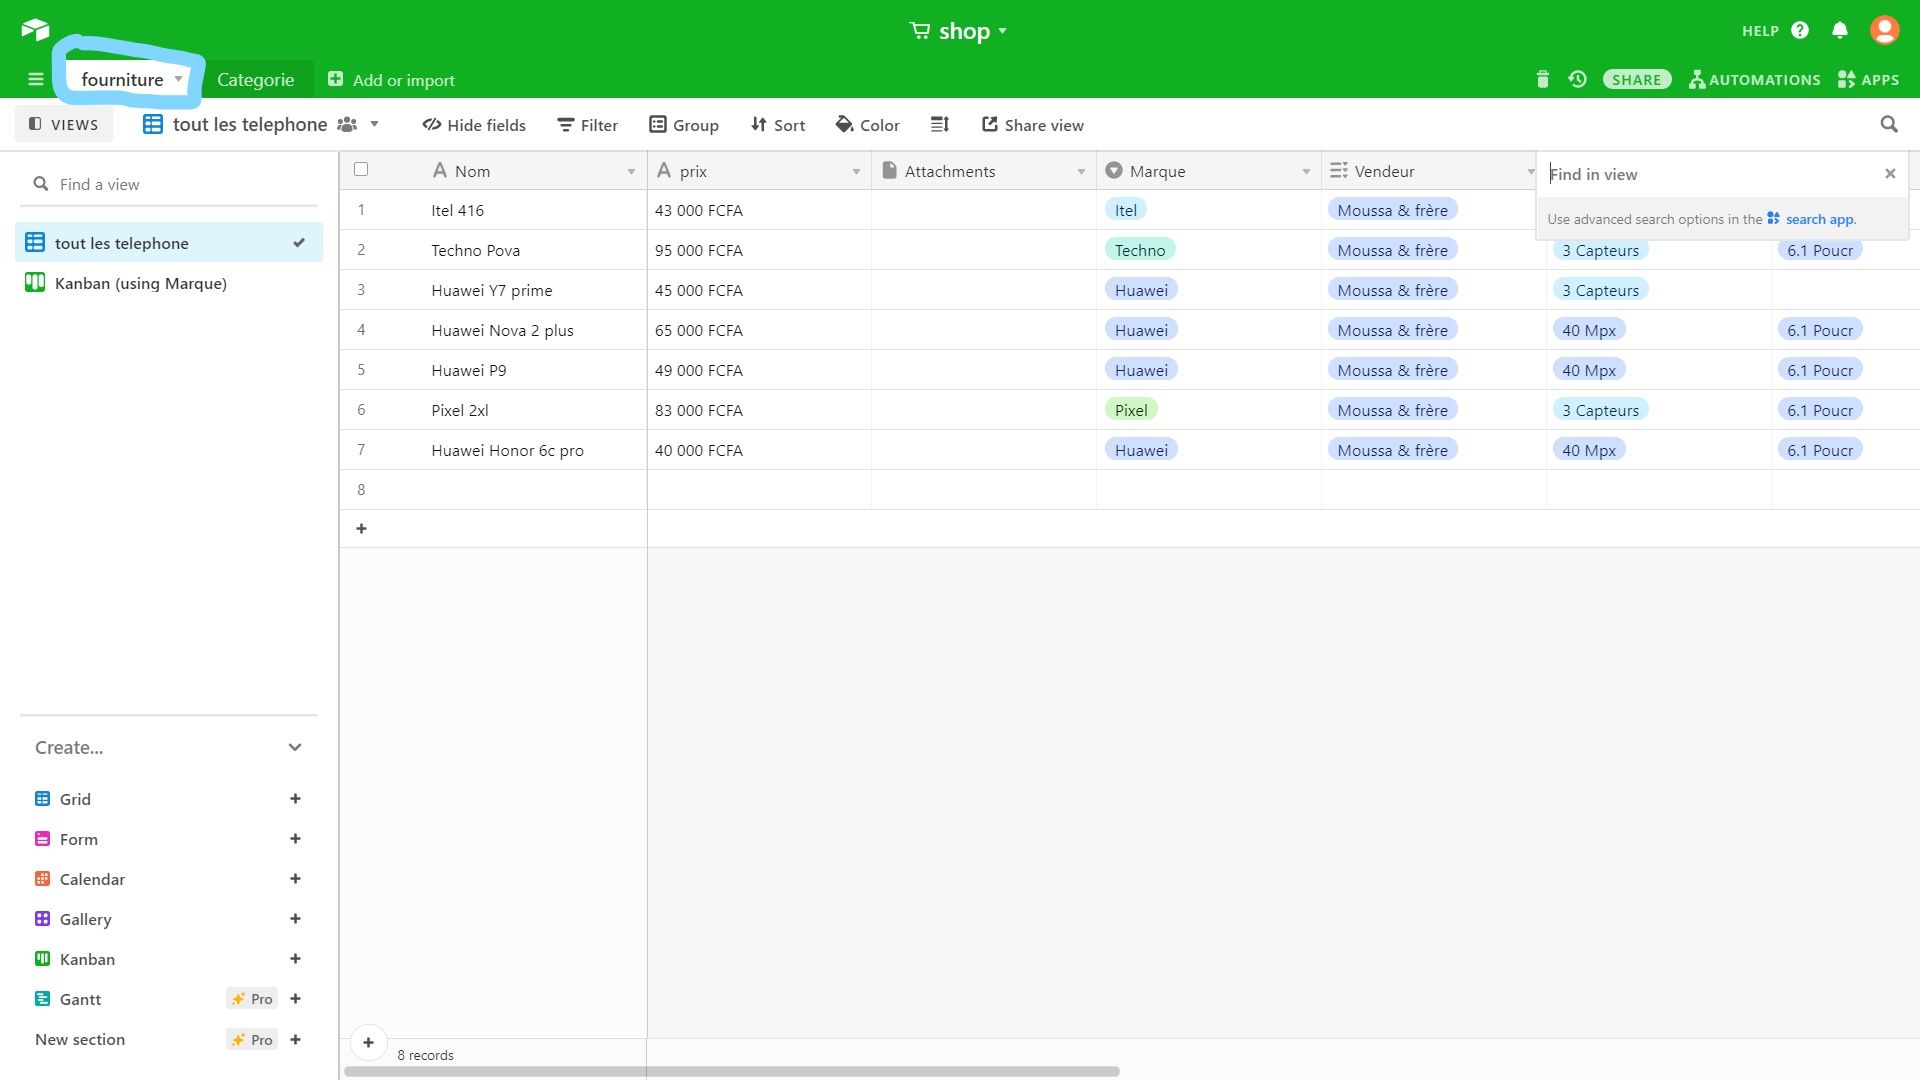Open the Filter menu
Image resolution: width=1920 pixels, height=1080 pixels.
(588, 125)
